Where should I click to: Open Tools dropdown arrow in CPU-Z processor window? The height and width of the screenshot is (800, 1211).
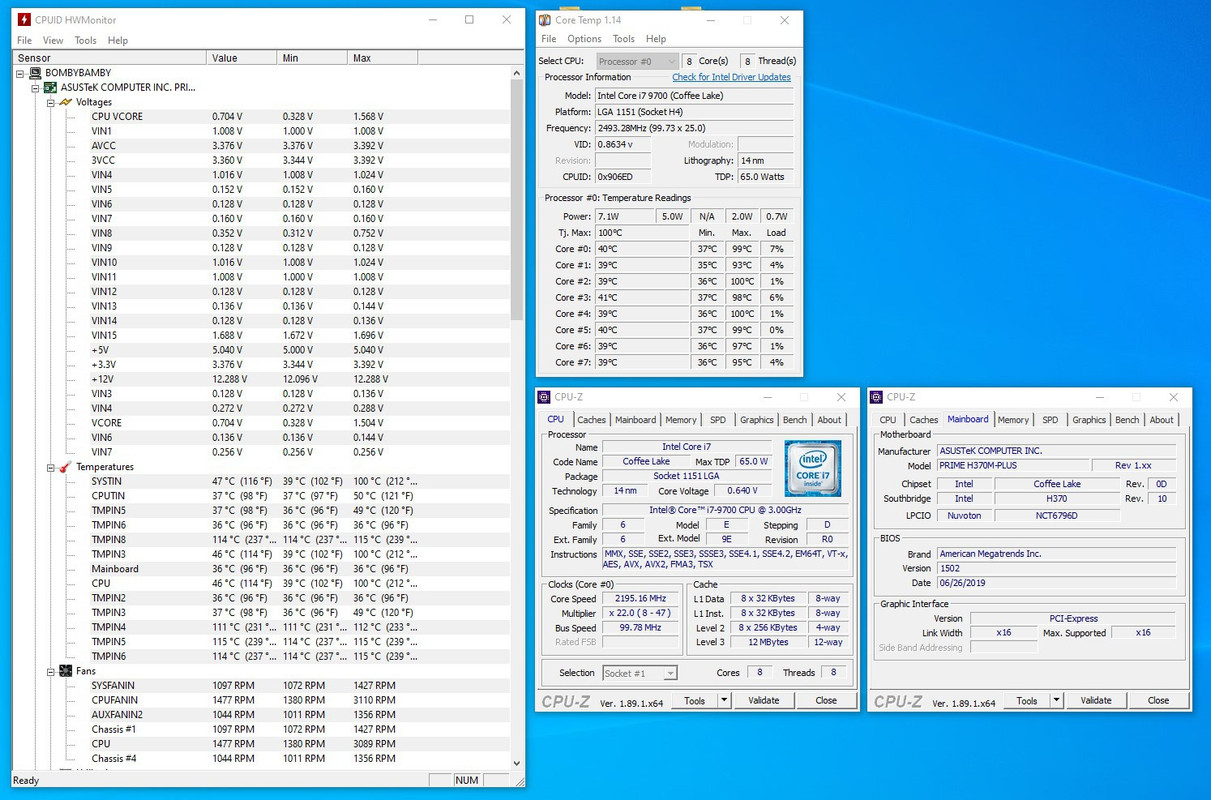pyautogui.click(x=724, y=700)
